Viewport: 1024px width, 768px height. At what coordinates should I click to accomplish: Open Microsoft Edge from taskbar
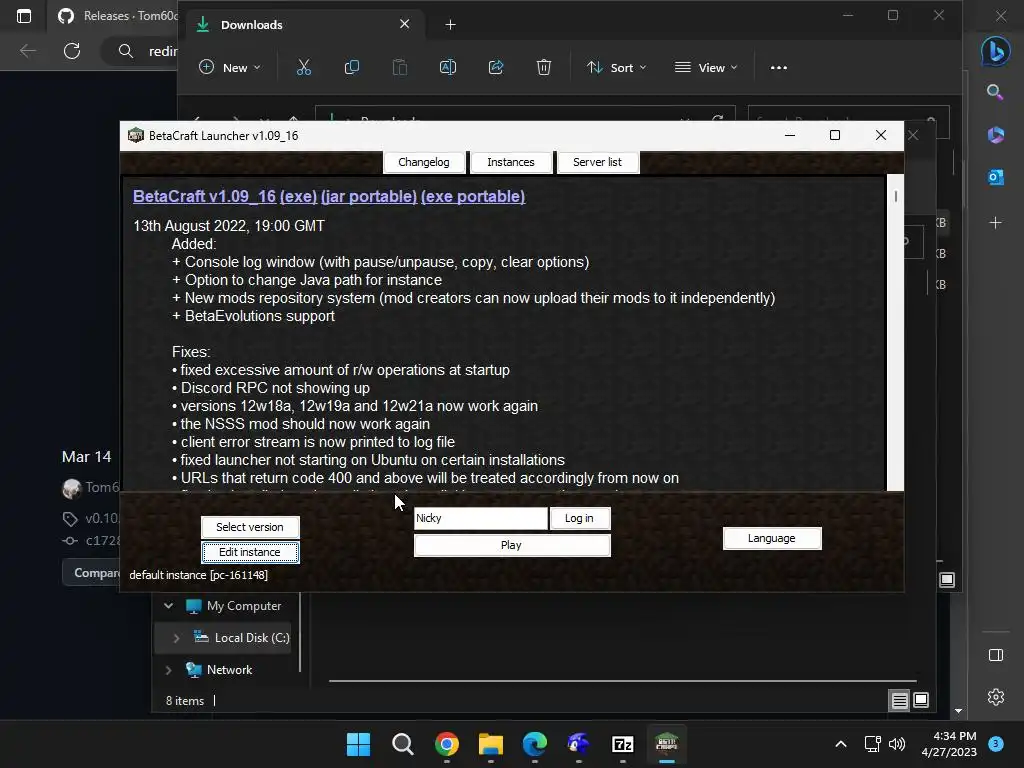[x=535, y=744]
